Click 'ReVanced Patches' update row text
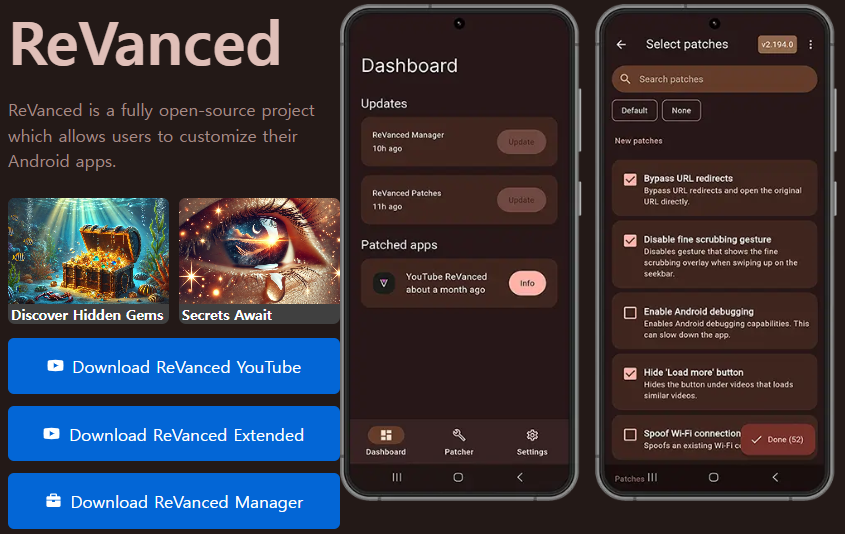 point(407,193)
